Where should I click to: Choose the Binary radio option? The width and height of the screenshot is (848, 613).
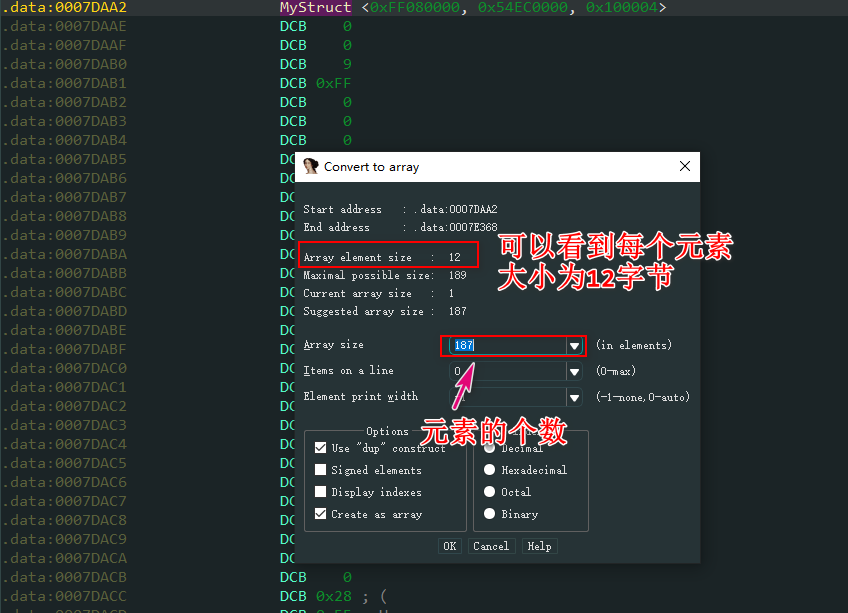point(489,514)
